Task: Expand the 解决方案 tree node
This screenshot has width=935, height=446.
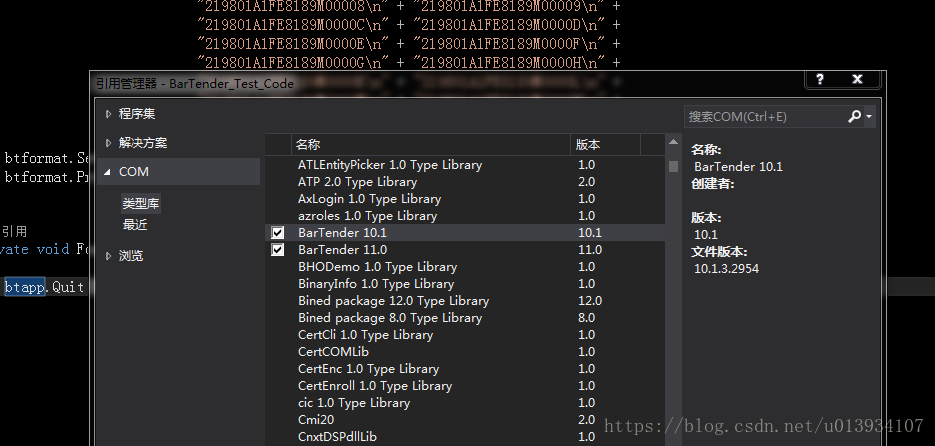Action: [109, 143]
